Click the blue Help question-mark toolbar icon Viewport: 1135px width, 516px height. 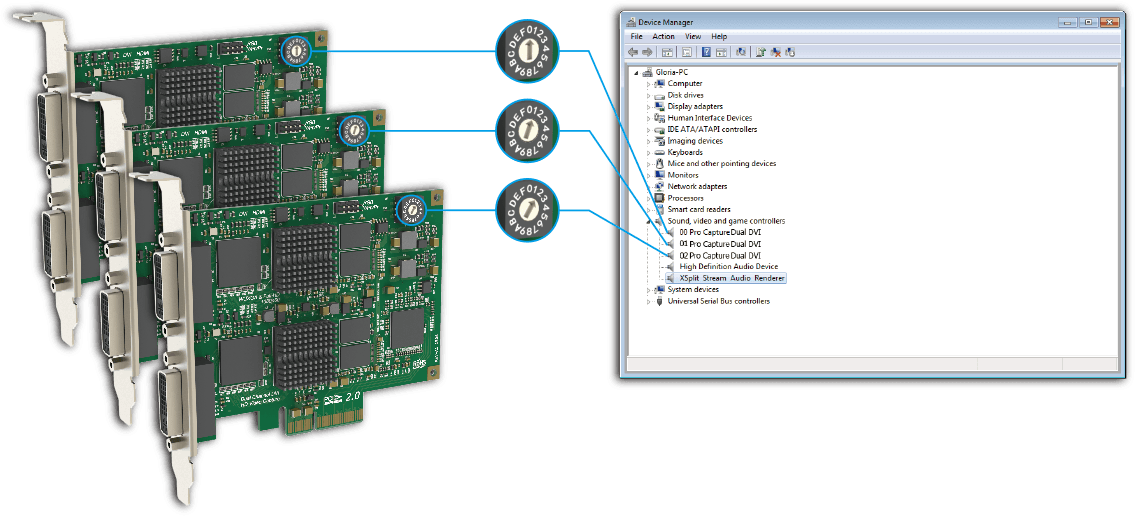706,52
